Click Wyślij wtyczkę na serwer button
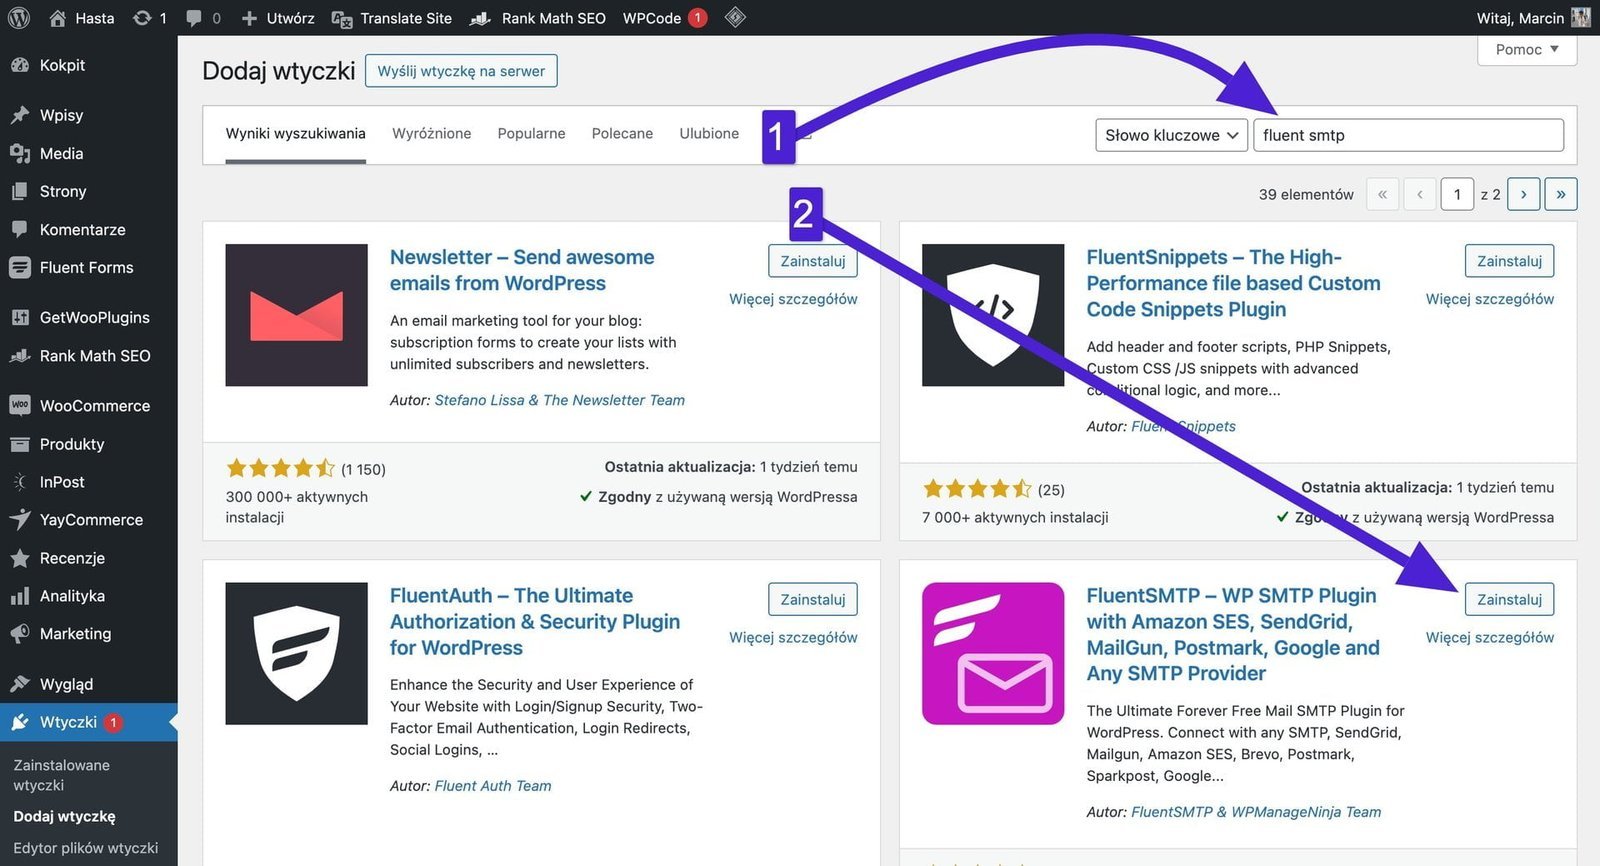The width and height of the screenshot is (1600, 866). (x=461, y=71)
